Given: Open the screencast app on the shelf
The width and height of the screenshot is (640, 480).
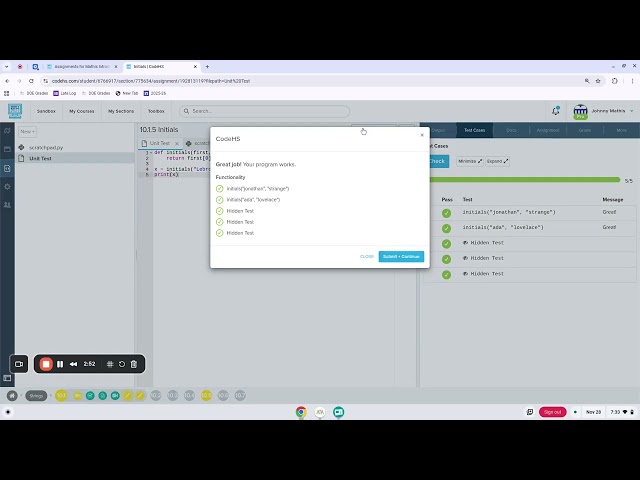Looking at the screenshot, I should point(338,412).
